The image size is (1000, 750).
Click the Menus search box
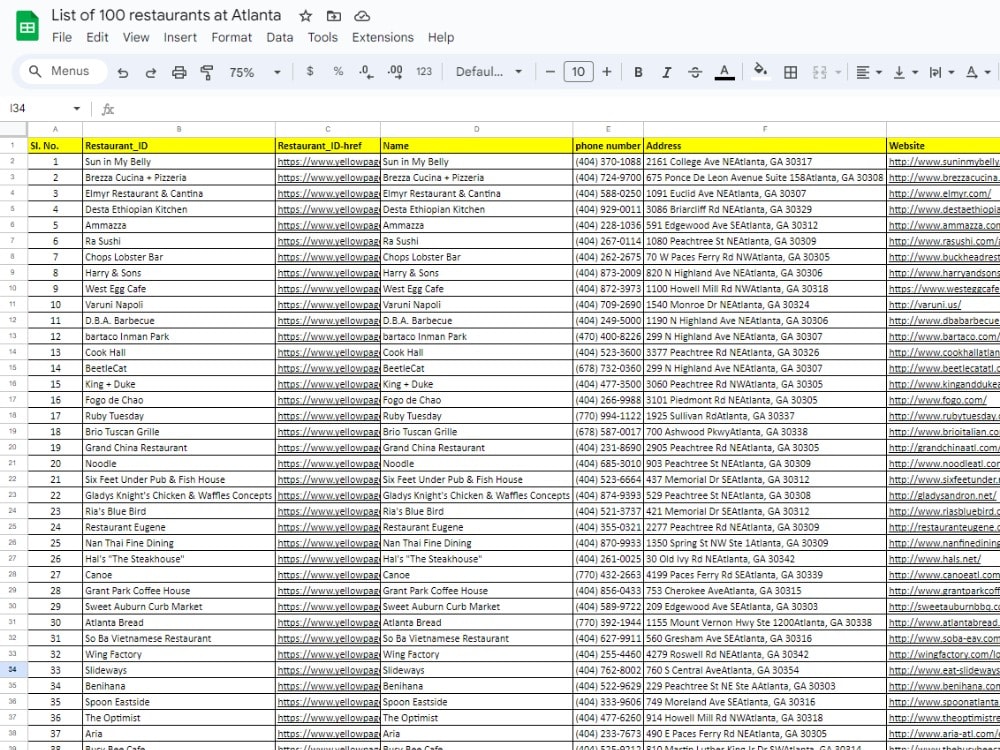[63, 71]
